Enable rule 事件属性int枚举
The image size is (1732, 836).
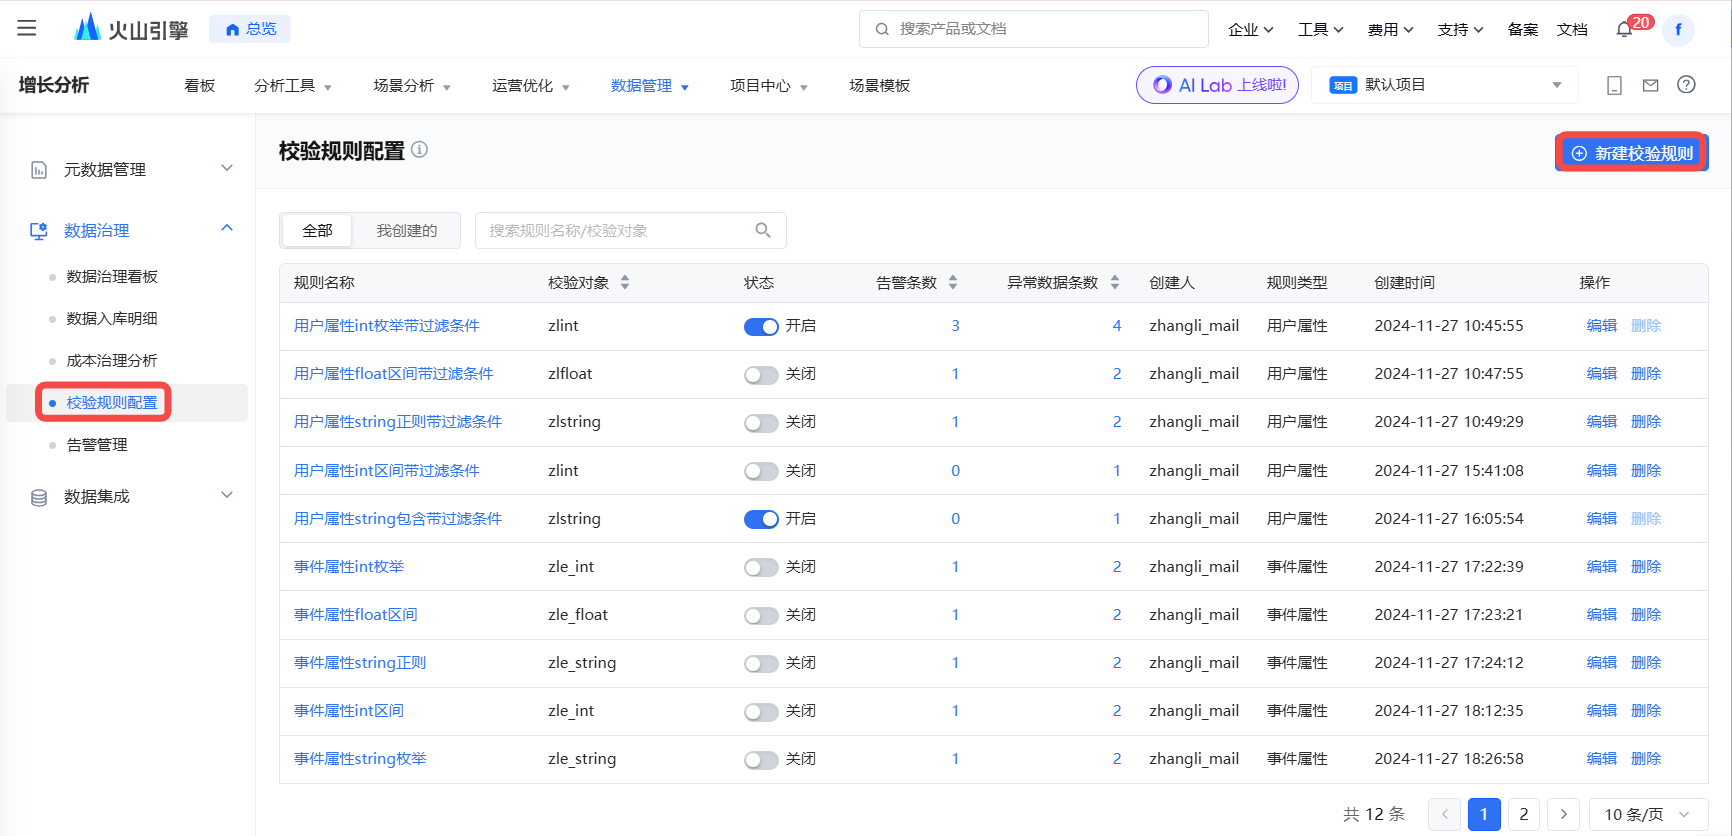[x=761, y=567]
